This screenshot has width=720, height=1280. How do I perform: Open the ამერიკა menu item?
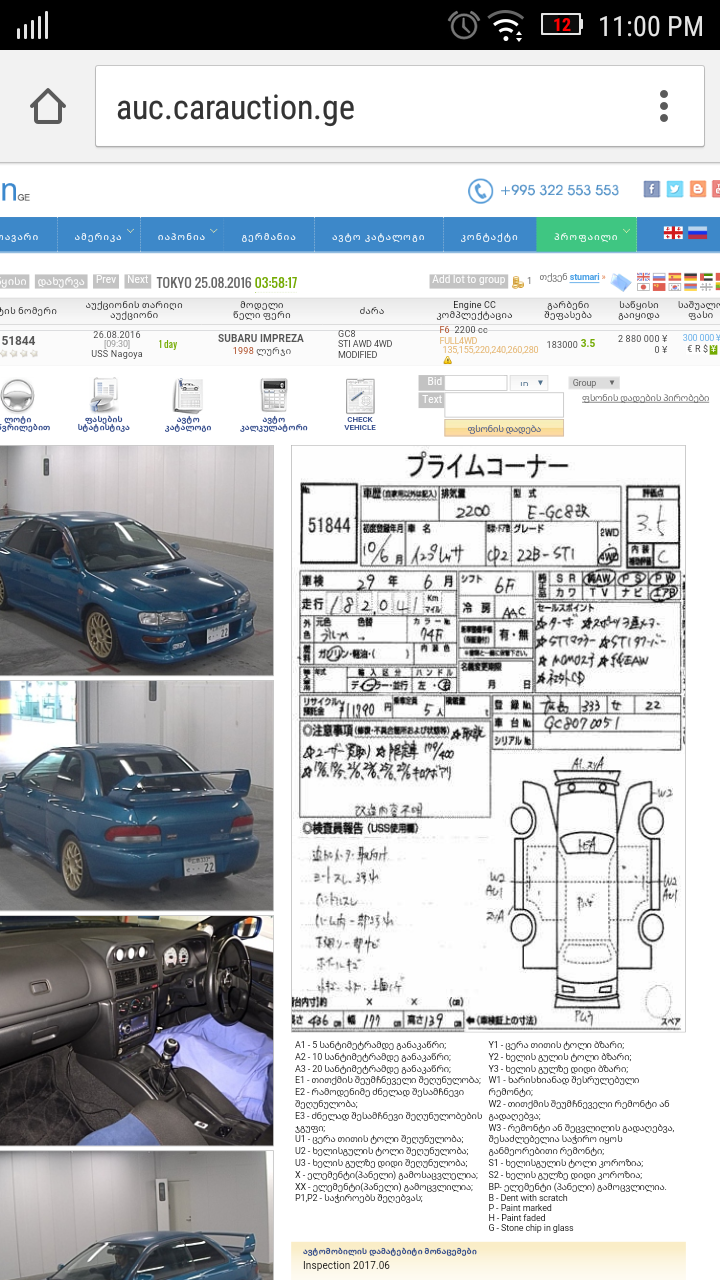[x=99, y=237]
